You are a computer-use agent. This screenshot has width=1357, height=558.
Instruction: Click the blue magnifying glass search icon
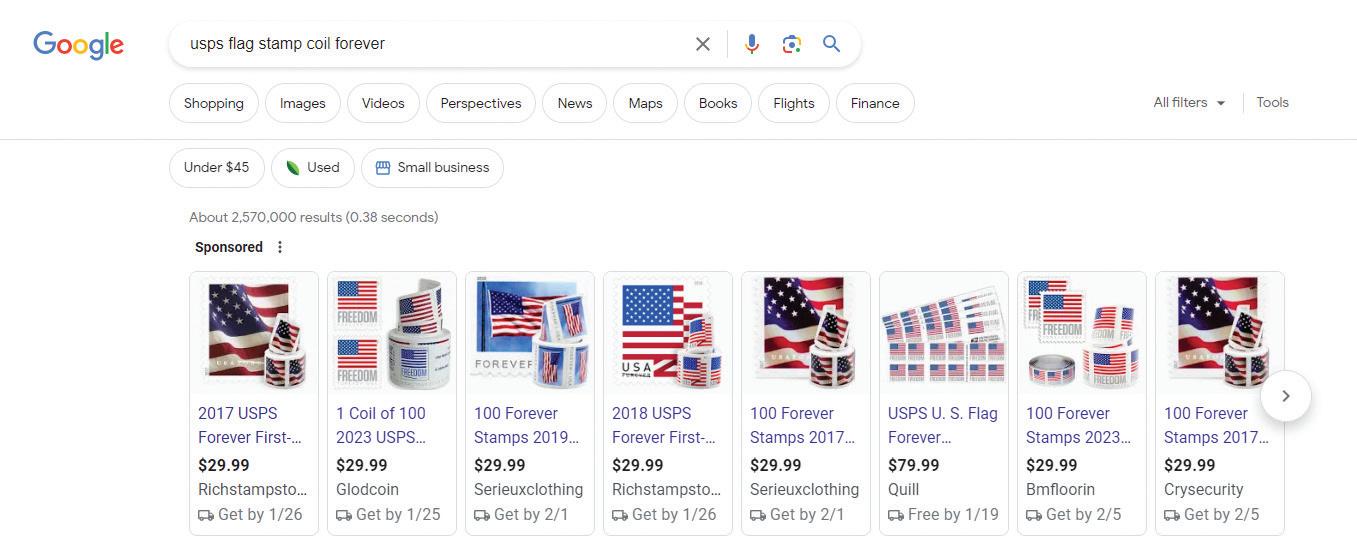click(x=831, y=44)
